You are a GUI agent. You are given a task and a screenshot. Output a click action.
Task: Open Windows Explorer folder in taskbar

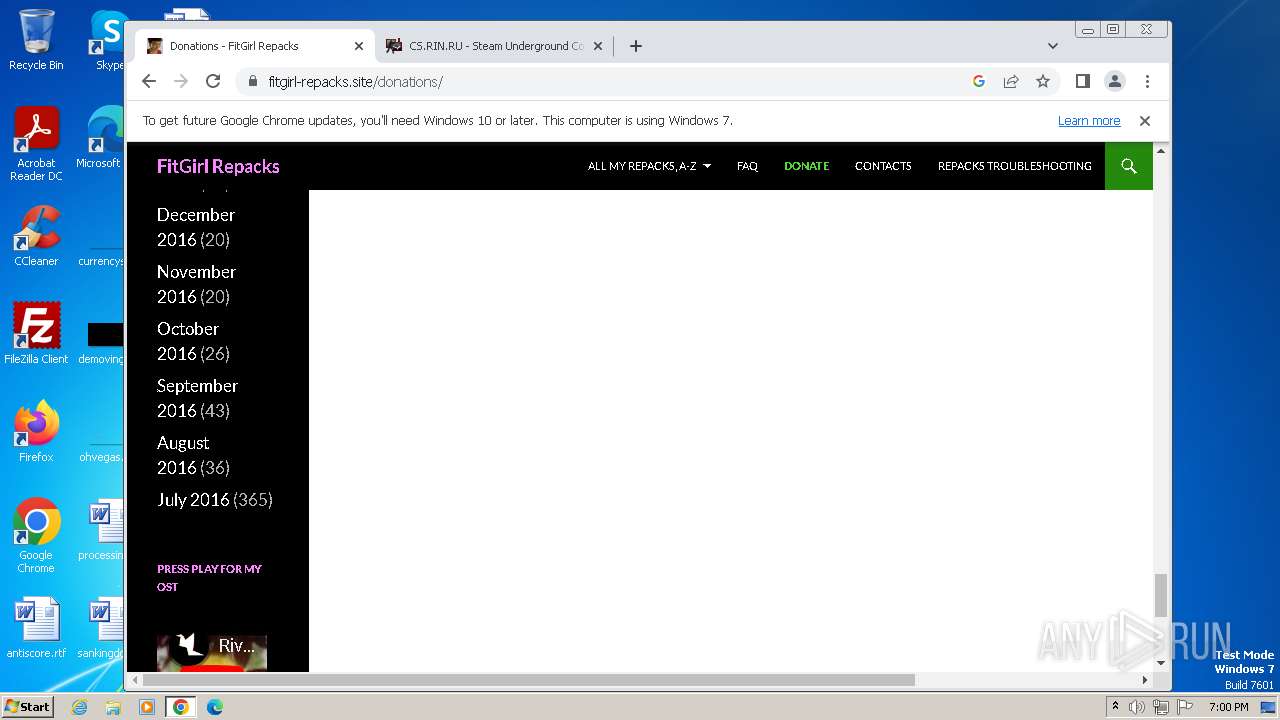113,707
